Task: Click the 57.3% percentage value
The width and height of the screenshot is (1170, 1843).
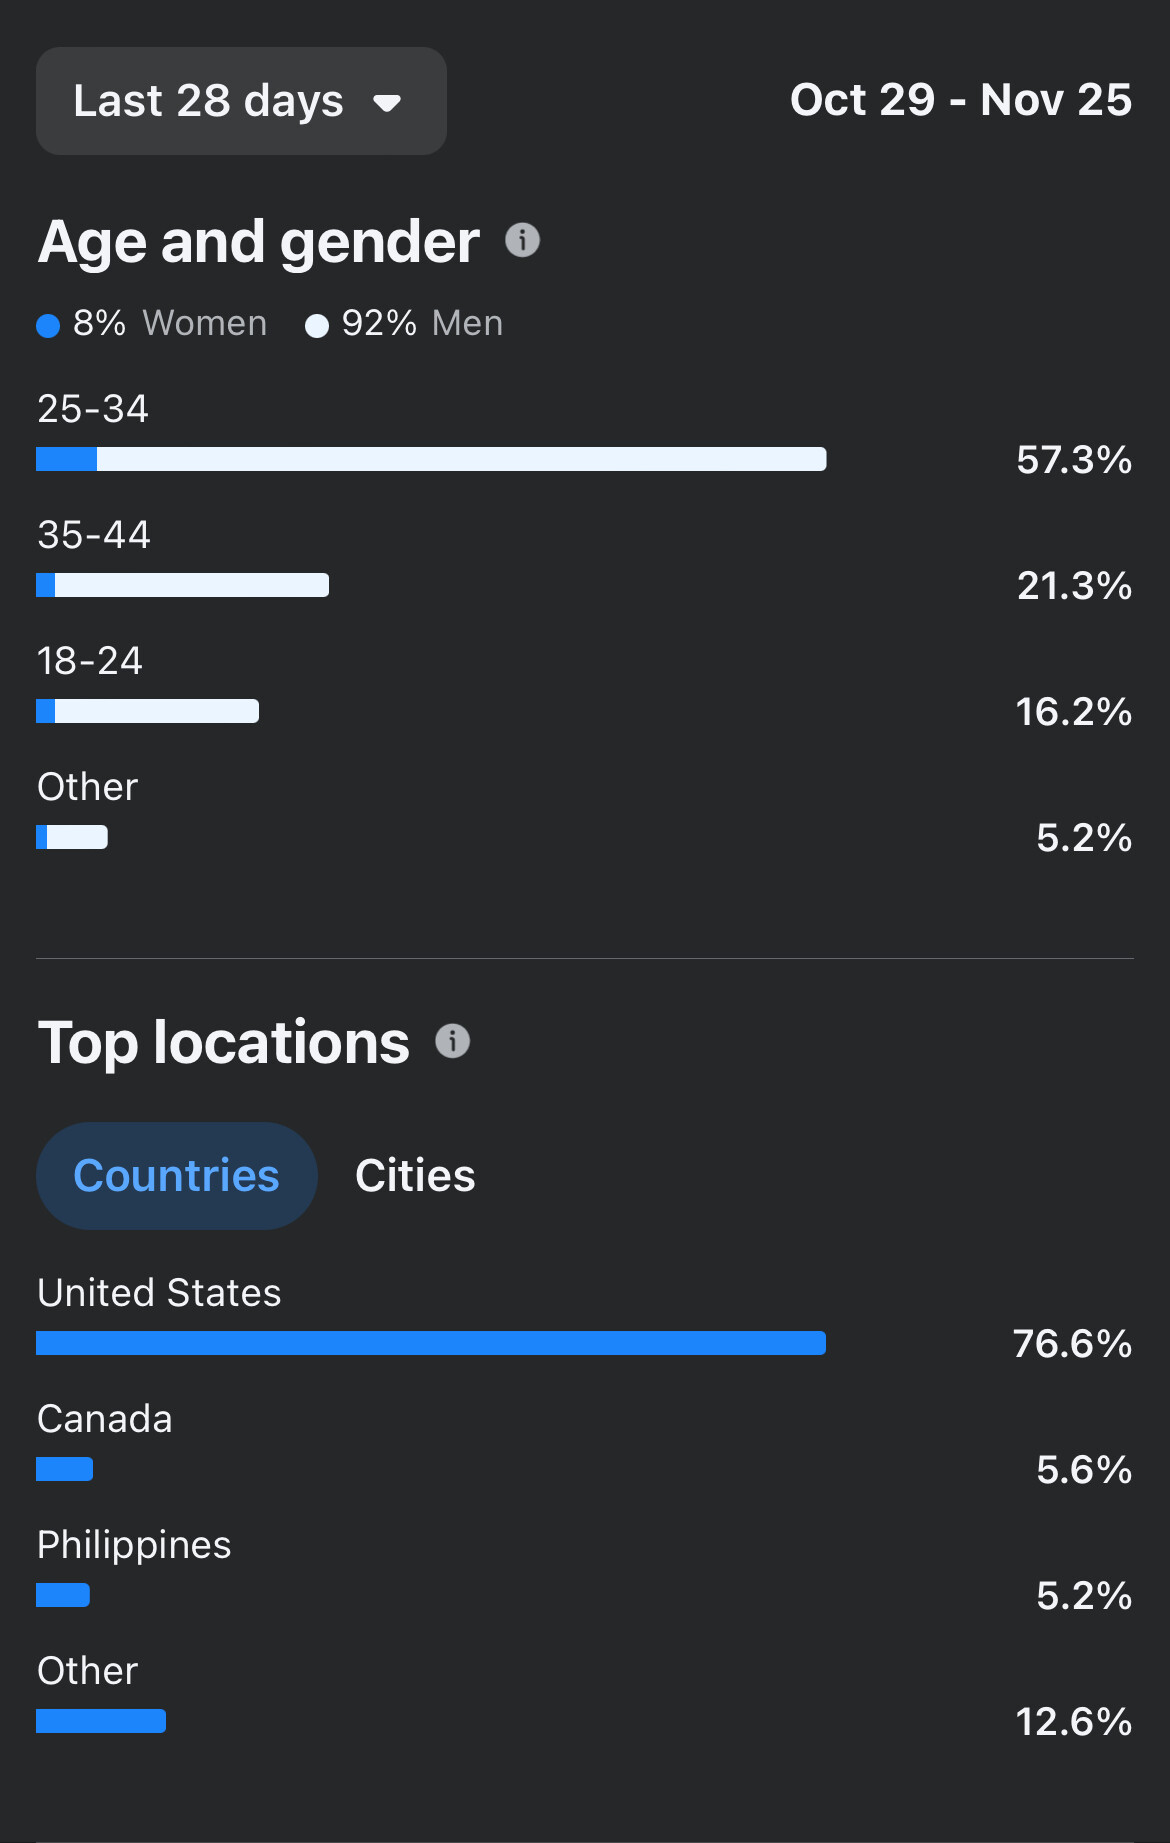Action: 1073,460
